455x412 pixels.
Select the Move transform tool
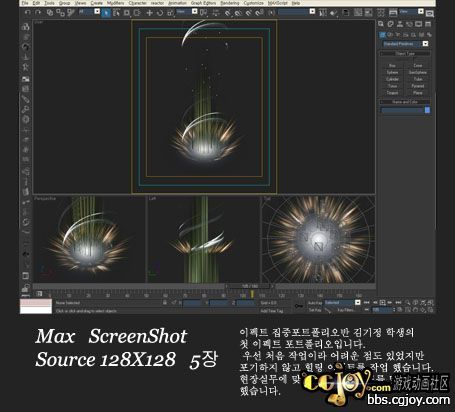click(x=150, y=13)
